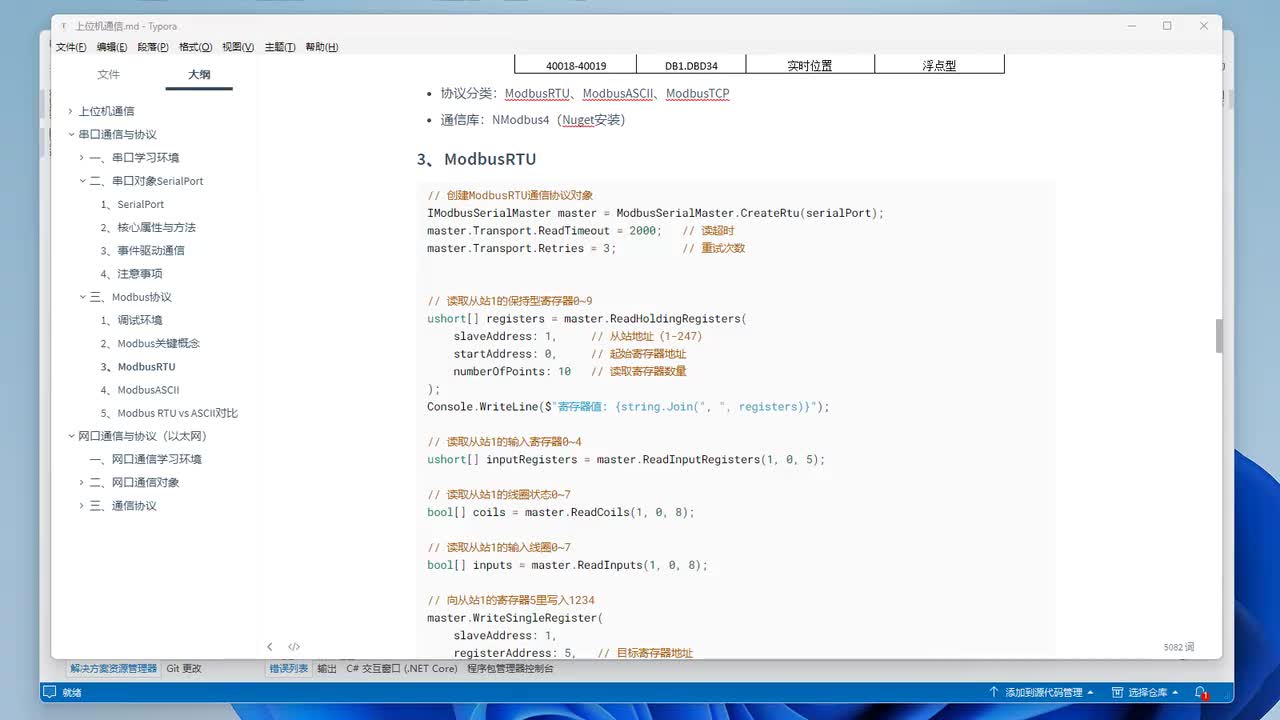Select 3、ModbusRTU in the outline
This screenshot has width=1280, height=720.
[x=138, y=367]
